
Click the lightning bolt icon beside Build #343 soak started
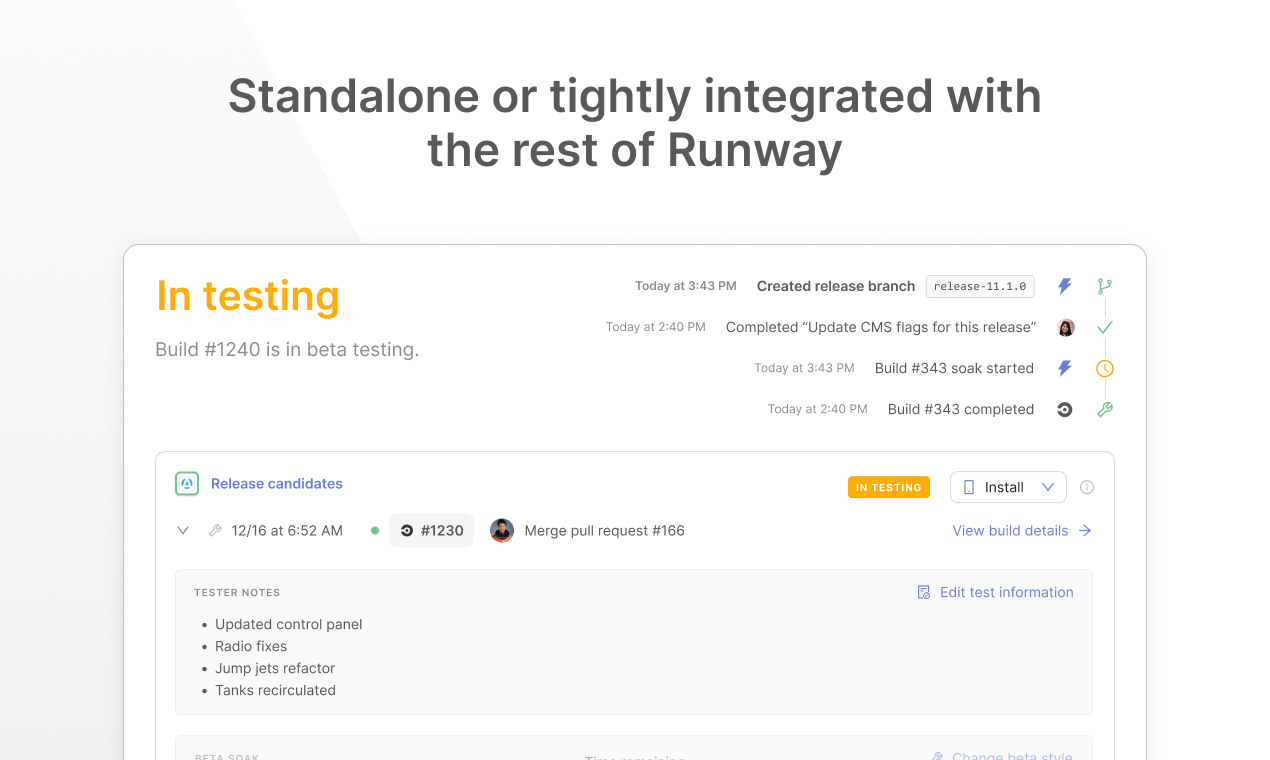point(1065,368)
